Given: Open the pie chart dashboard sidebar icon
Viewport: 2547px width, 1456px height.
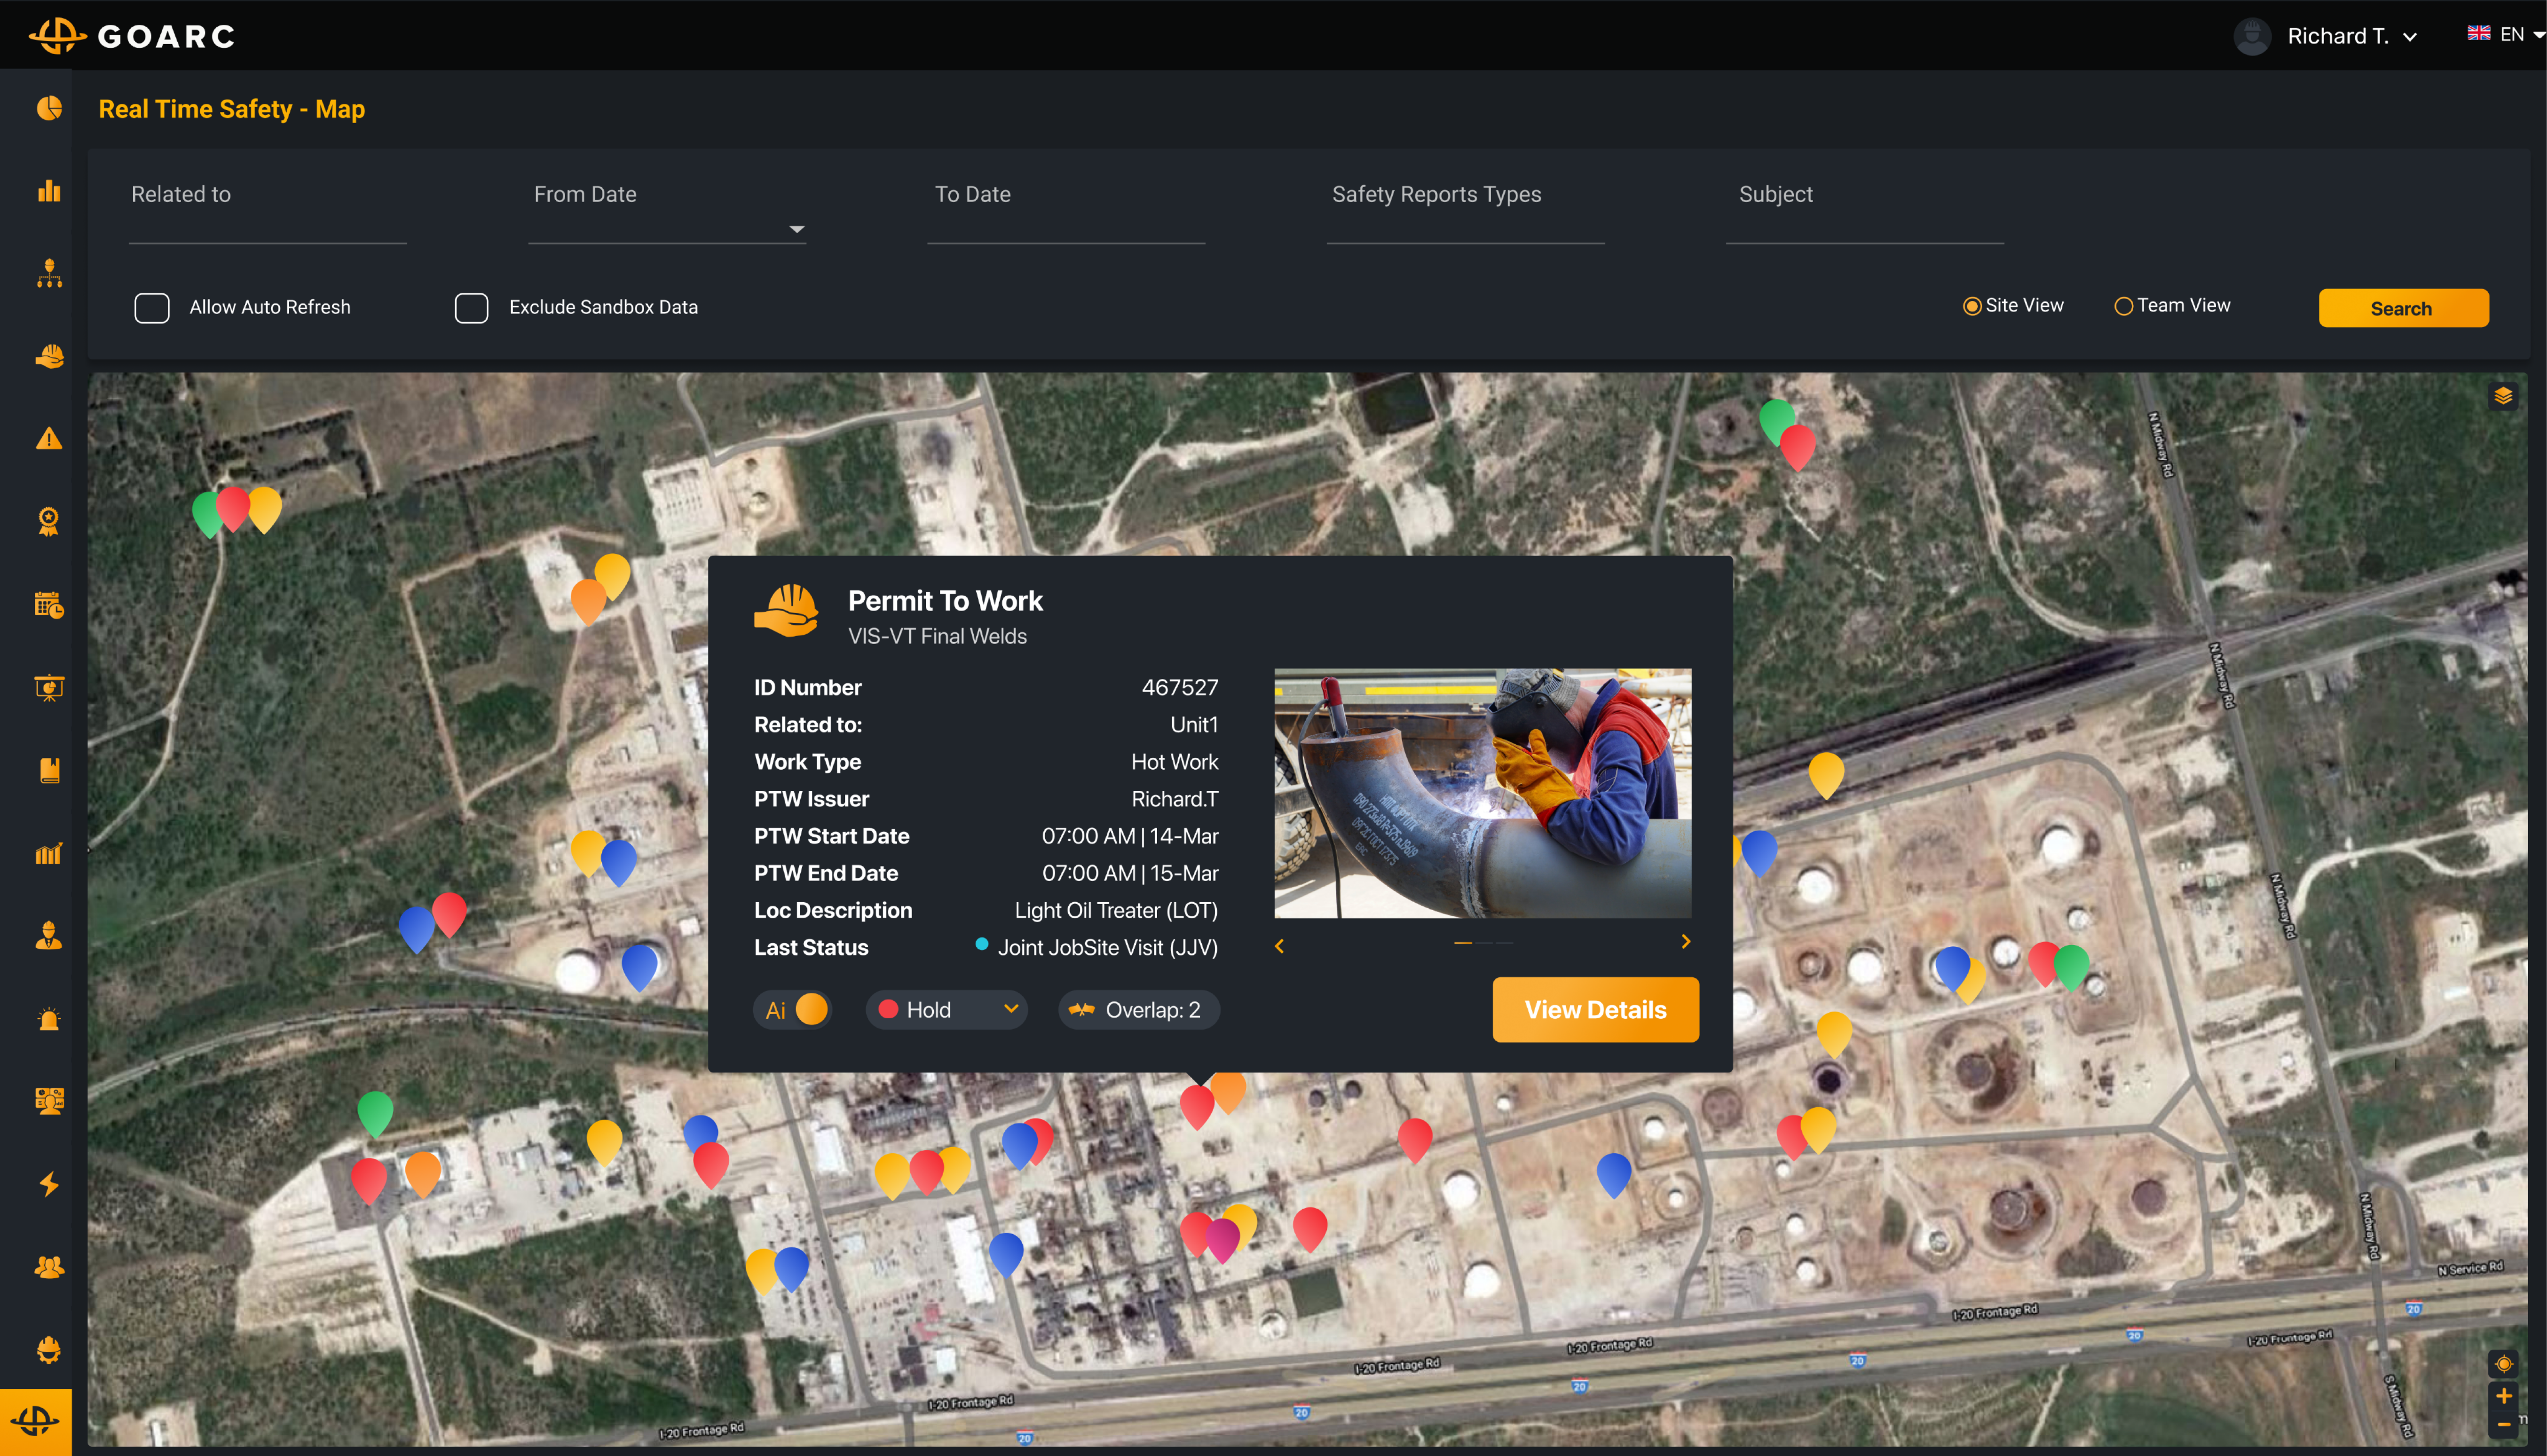Looking at the screenshot, I should point(49,107).
